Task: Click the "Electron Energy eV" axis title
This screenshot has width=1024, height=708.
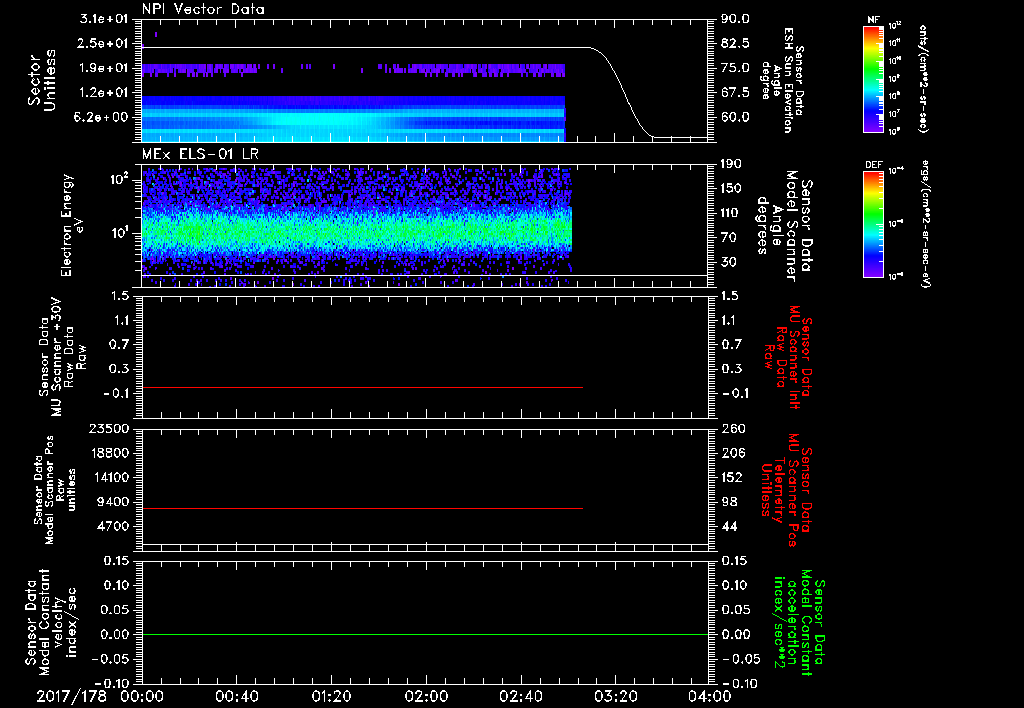Action: 74,225
